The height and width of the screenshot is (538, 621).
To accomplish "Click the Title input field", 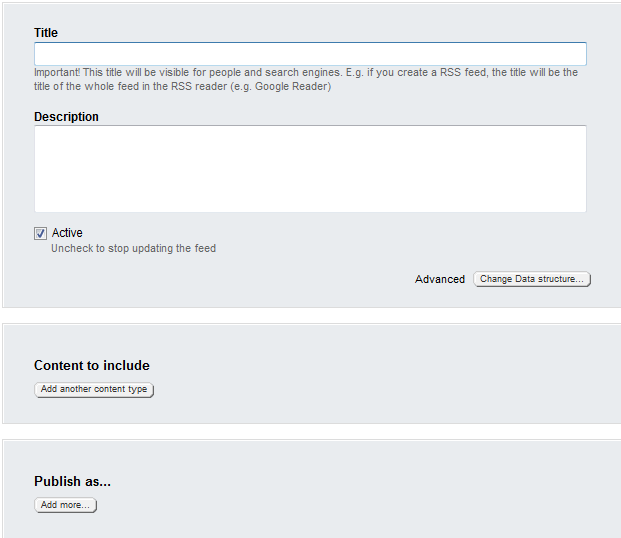I will click(x=310, y=54).
